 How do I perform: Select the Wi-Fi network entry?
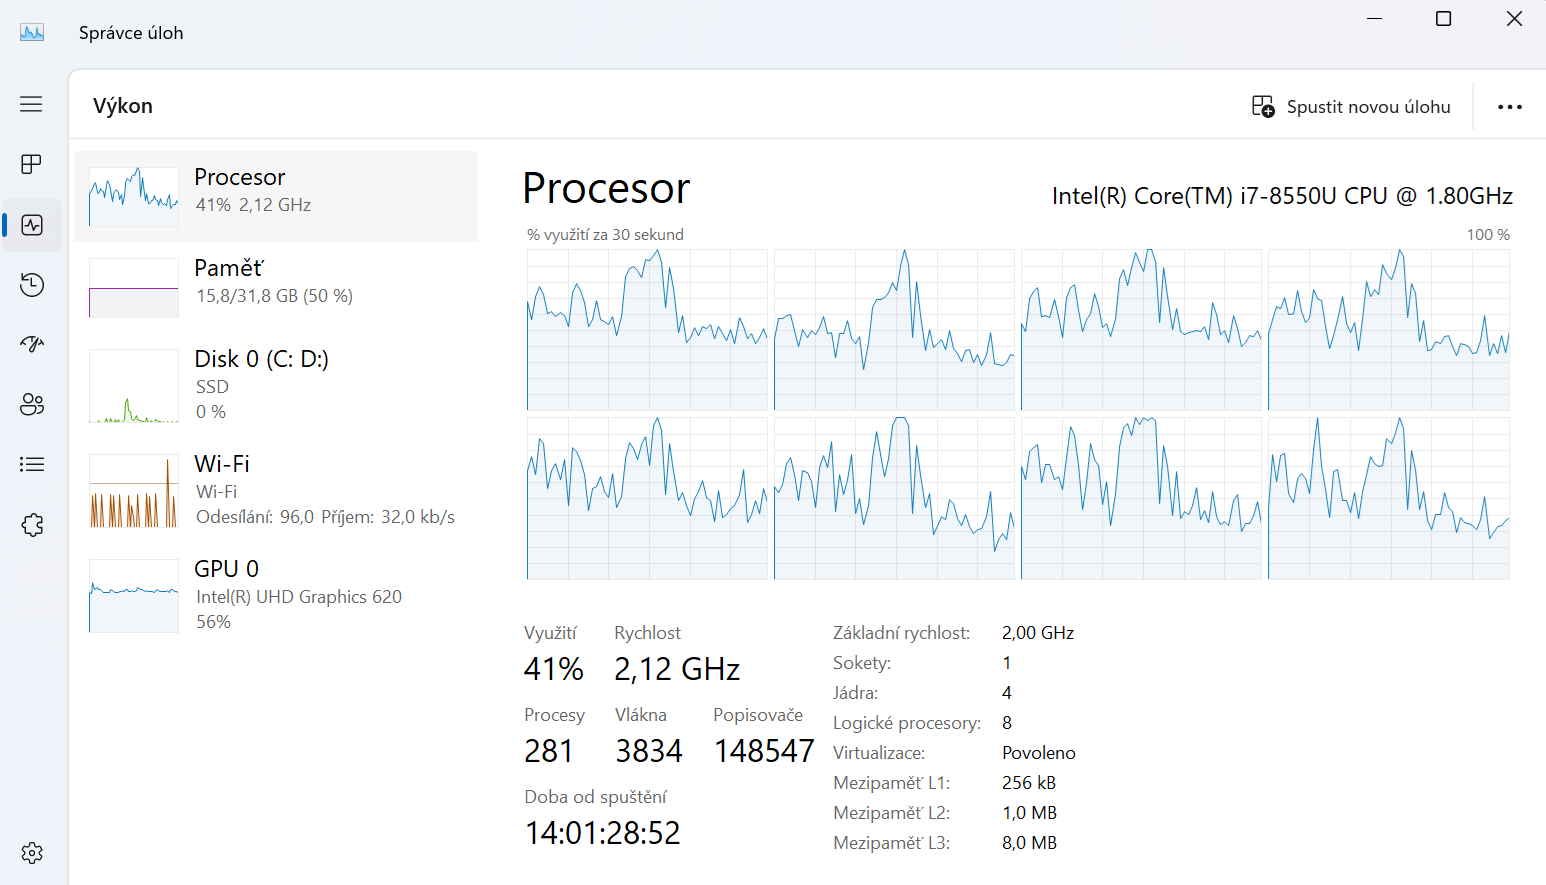(276, 490)
